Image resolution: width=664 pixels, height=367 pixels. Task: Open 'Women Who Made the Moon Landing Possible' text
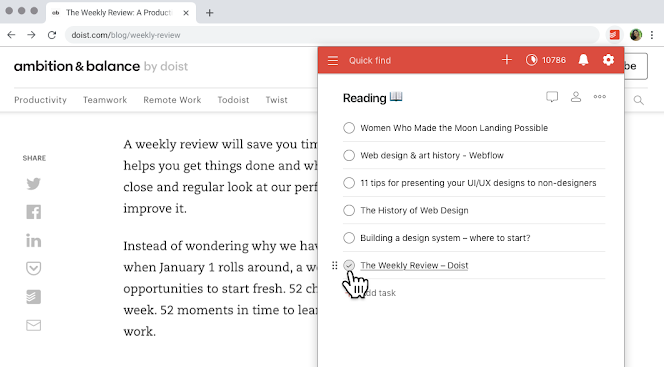pyautogui.click(x=454, y=128)
